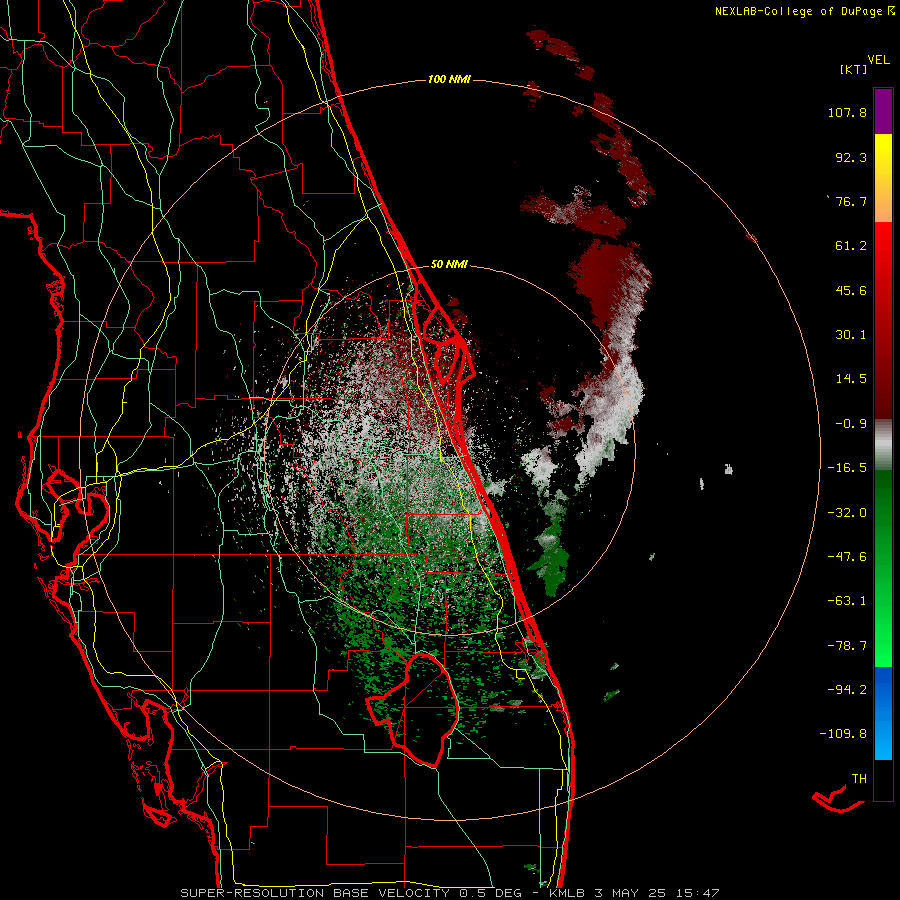Click the -0.9 velocity scale value
Viewport: 900px width, 900px height.
click(851, 424)
